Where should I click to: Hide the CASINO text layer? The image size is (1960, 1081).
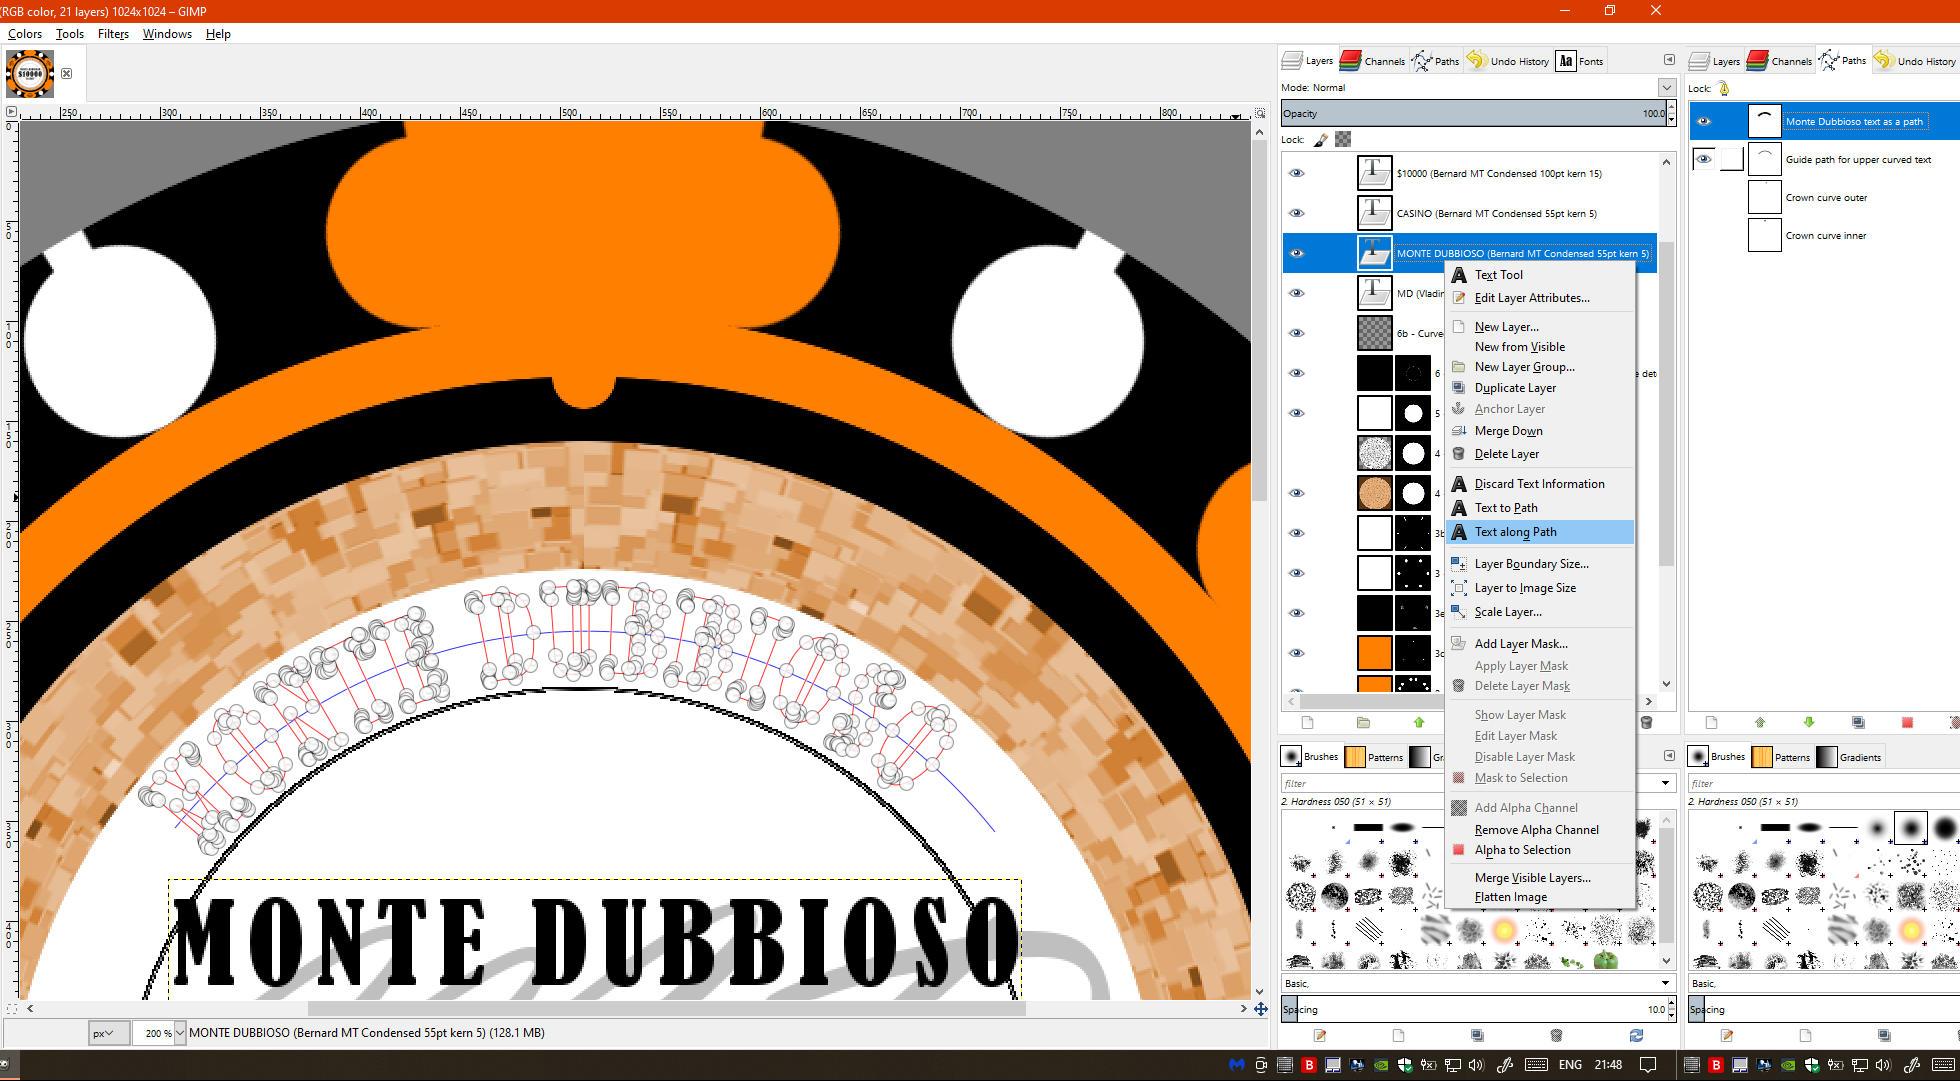pos(1296,213)
